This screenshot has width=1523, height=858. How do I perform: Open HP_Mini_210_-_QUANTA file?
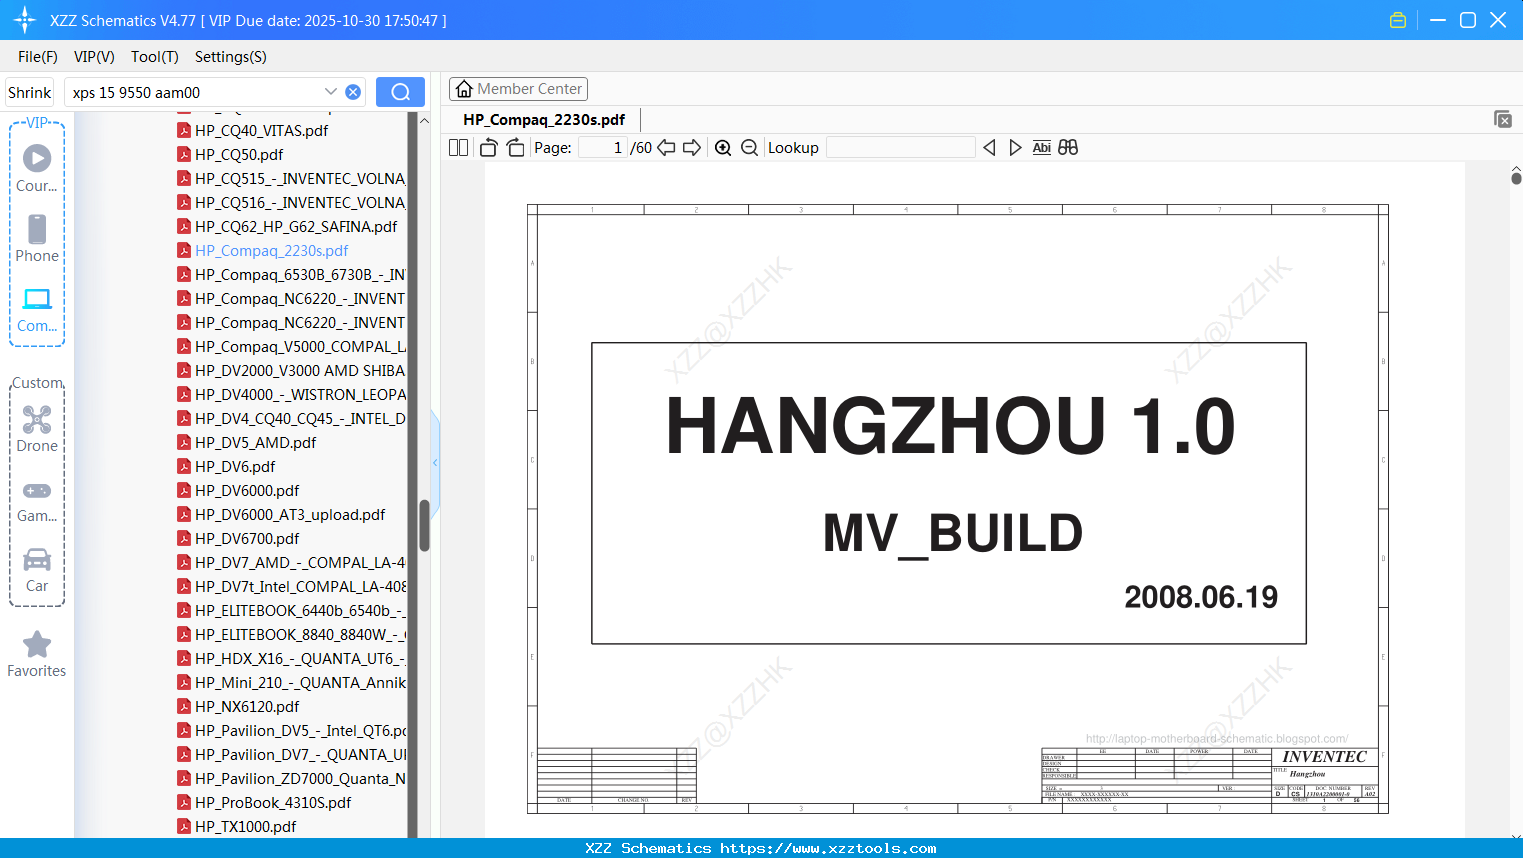pyautogui.click(x=291, y=682)
